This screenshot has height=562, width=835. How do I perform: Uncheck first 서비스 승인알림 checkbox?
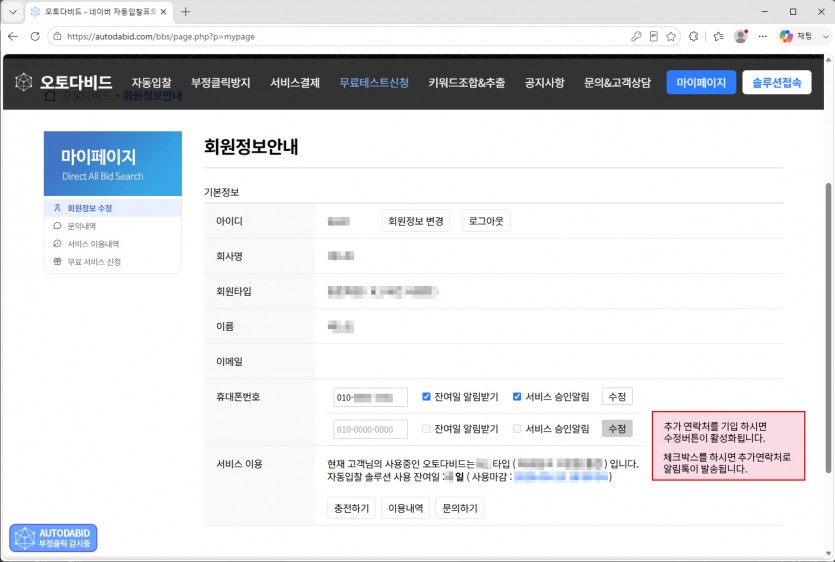pos(517,396)
